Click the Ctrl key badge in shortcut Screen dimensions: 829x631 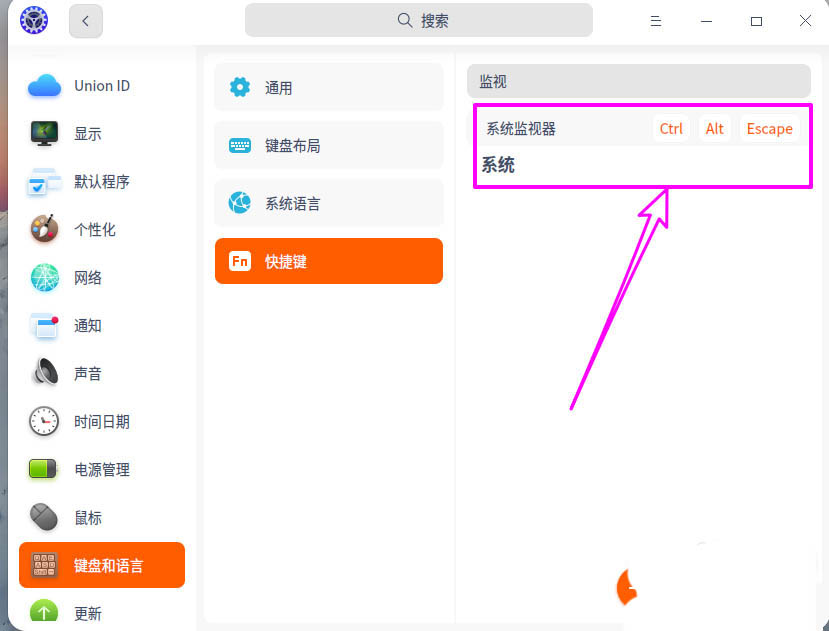(x=671, y=128)
